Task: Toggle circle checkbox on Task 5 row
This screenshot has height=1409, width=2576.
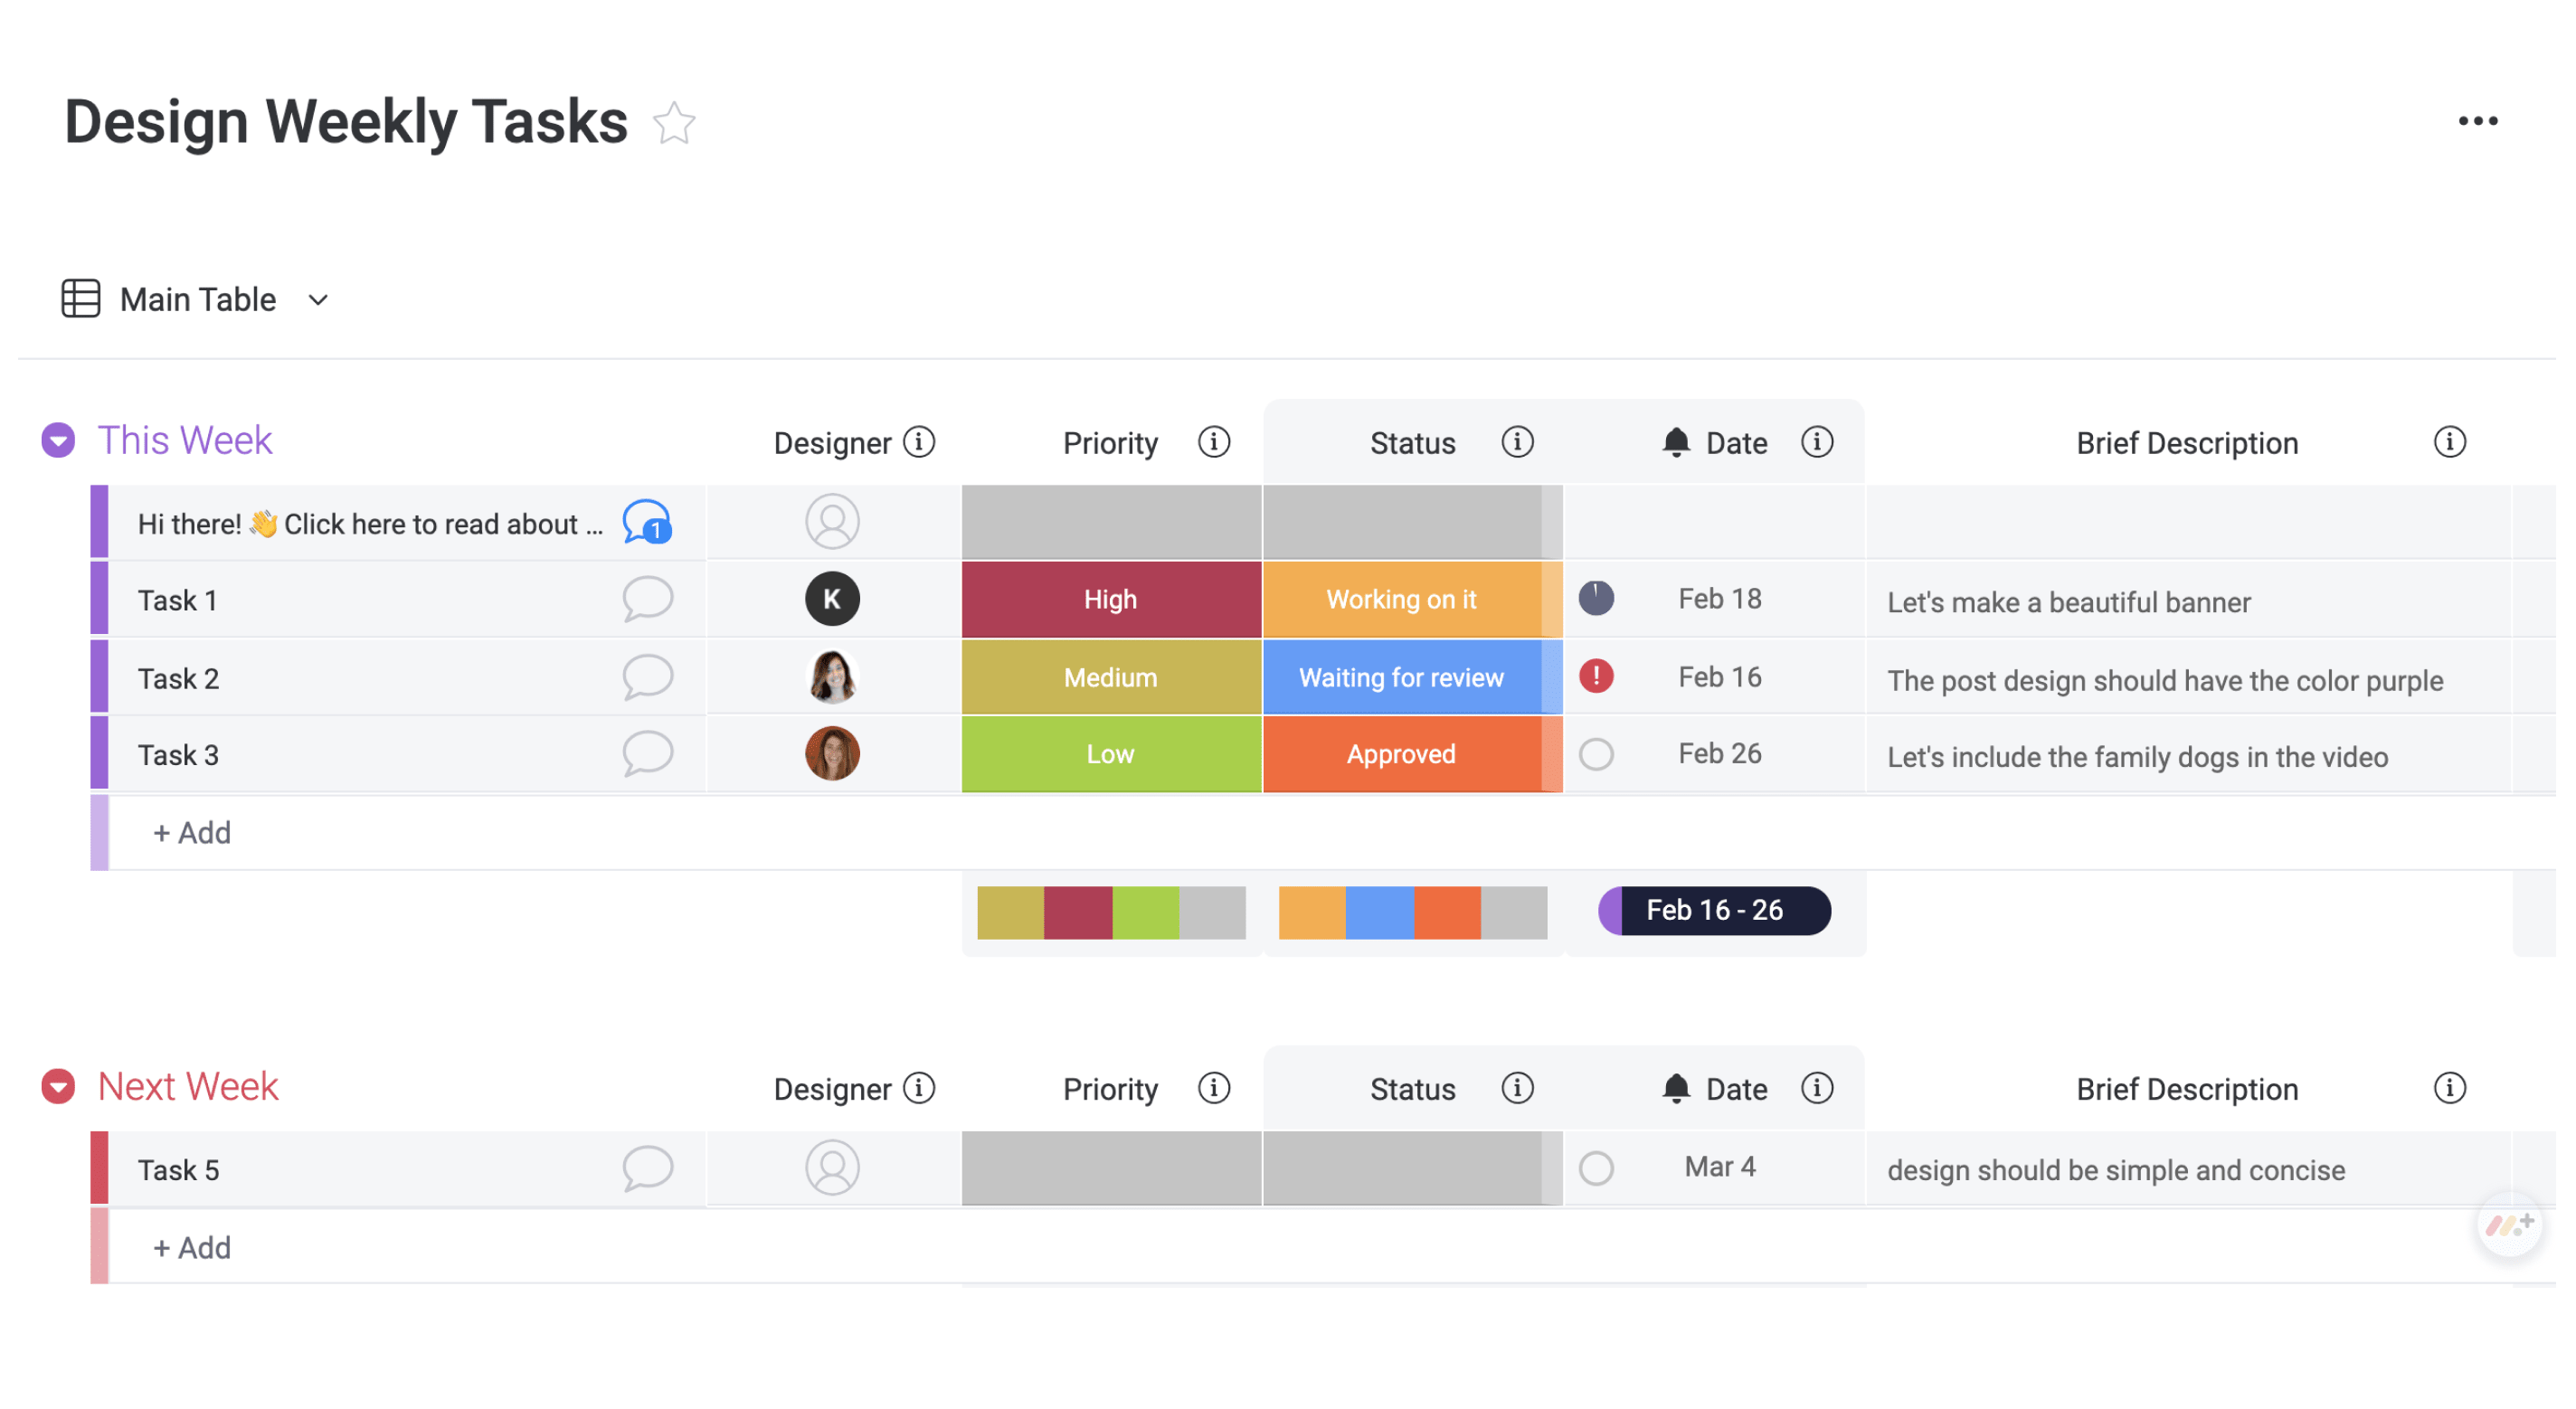Action: point(1597,1168)
